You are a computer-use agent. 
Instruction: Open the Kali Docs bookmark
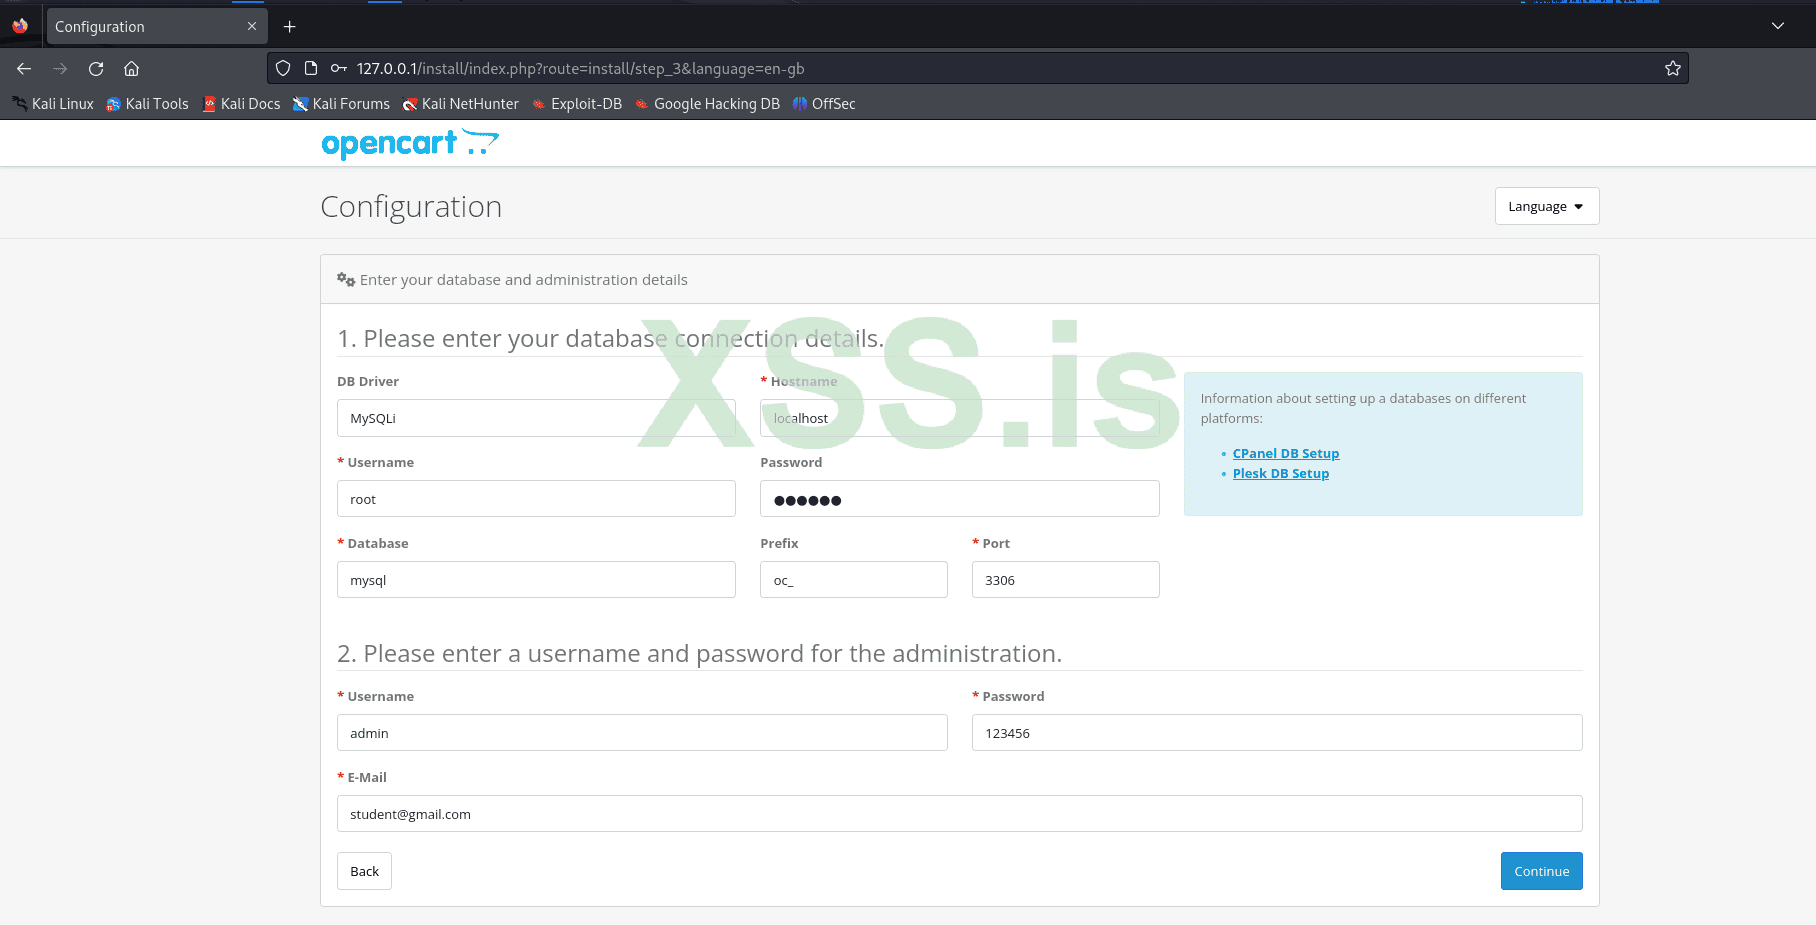(x=241, y=104)
